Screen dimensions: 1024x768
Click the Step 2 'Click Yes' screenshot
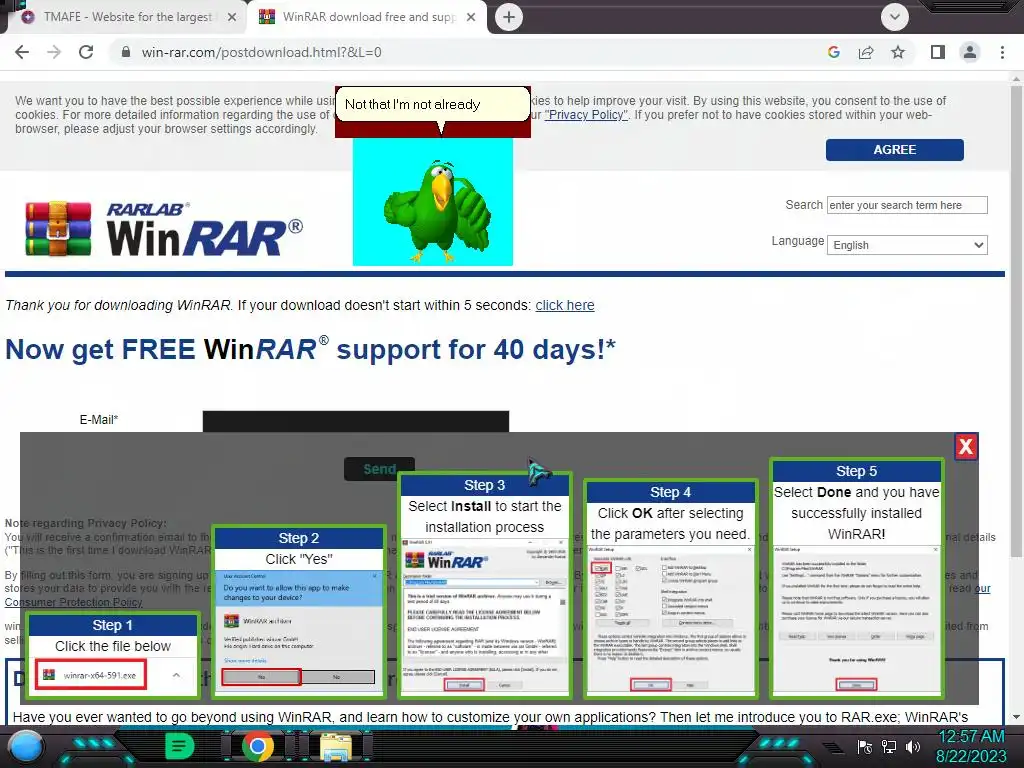pyautogui.click(x=299, y=630)
